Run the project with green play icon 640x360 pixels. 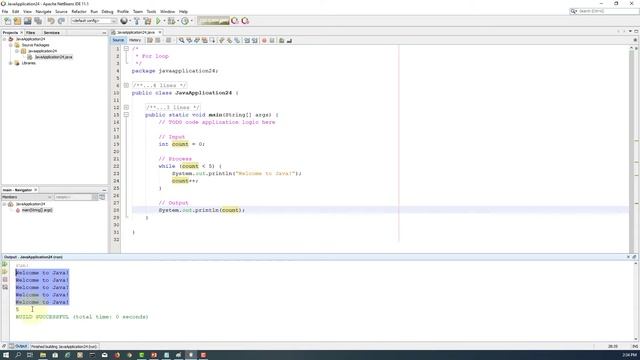(x=158, y=21)
